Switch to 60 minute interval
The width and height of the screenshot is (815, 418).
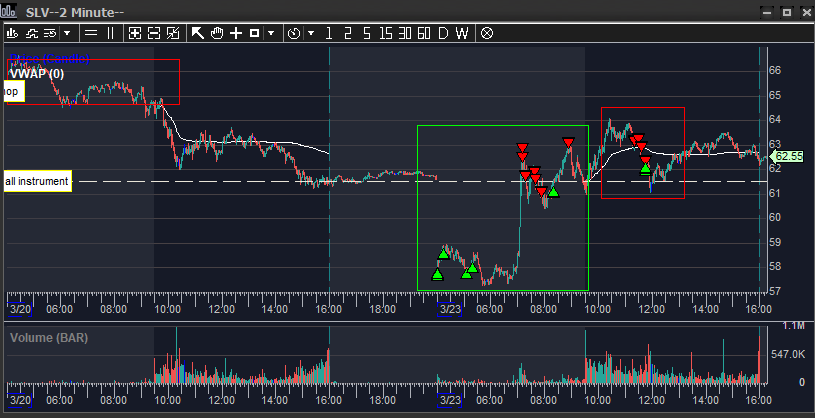click(x=424, y=33)
